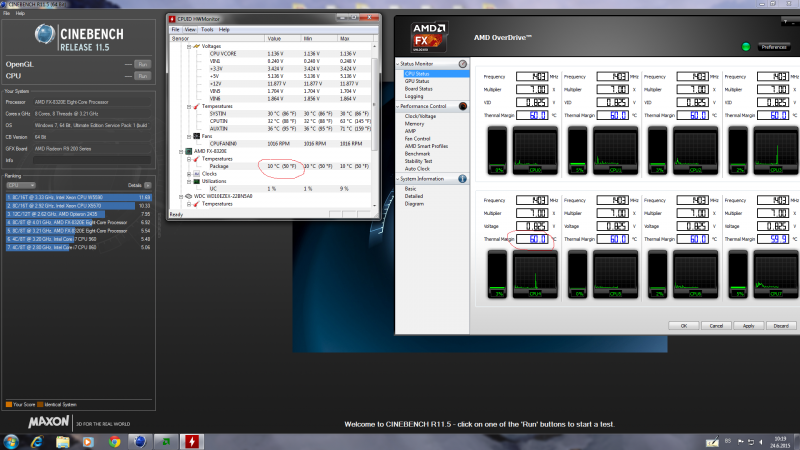Click Discard in AMD OverDrive

click(x=781, y=326)
